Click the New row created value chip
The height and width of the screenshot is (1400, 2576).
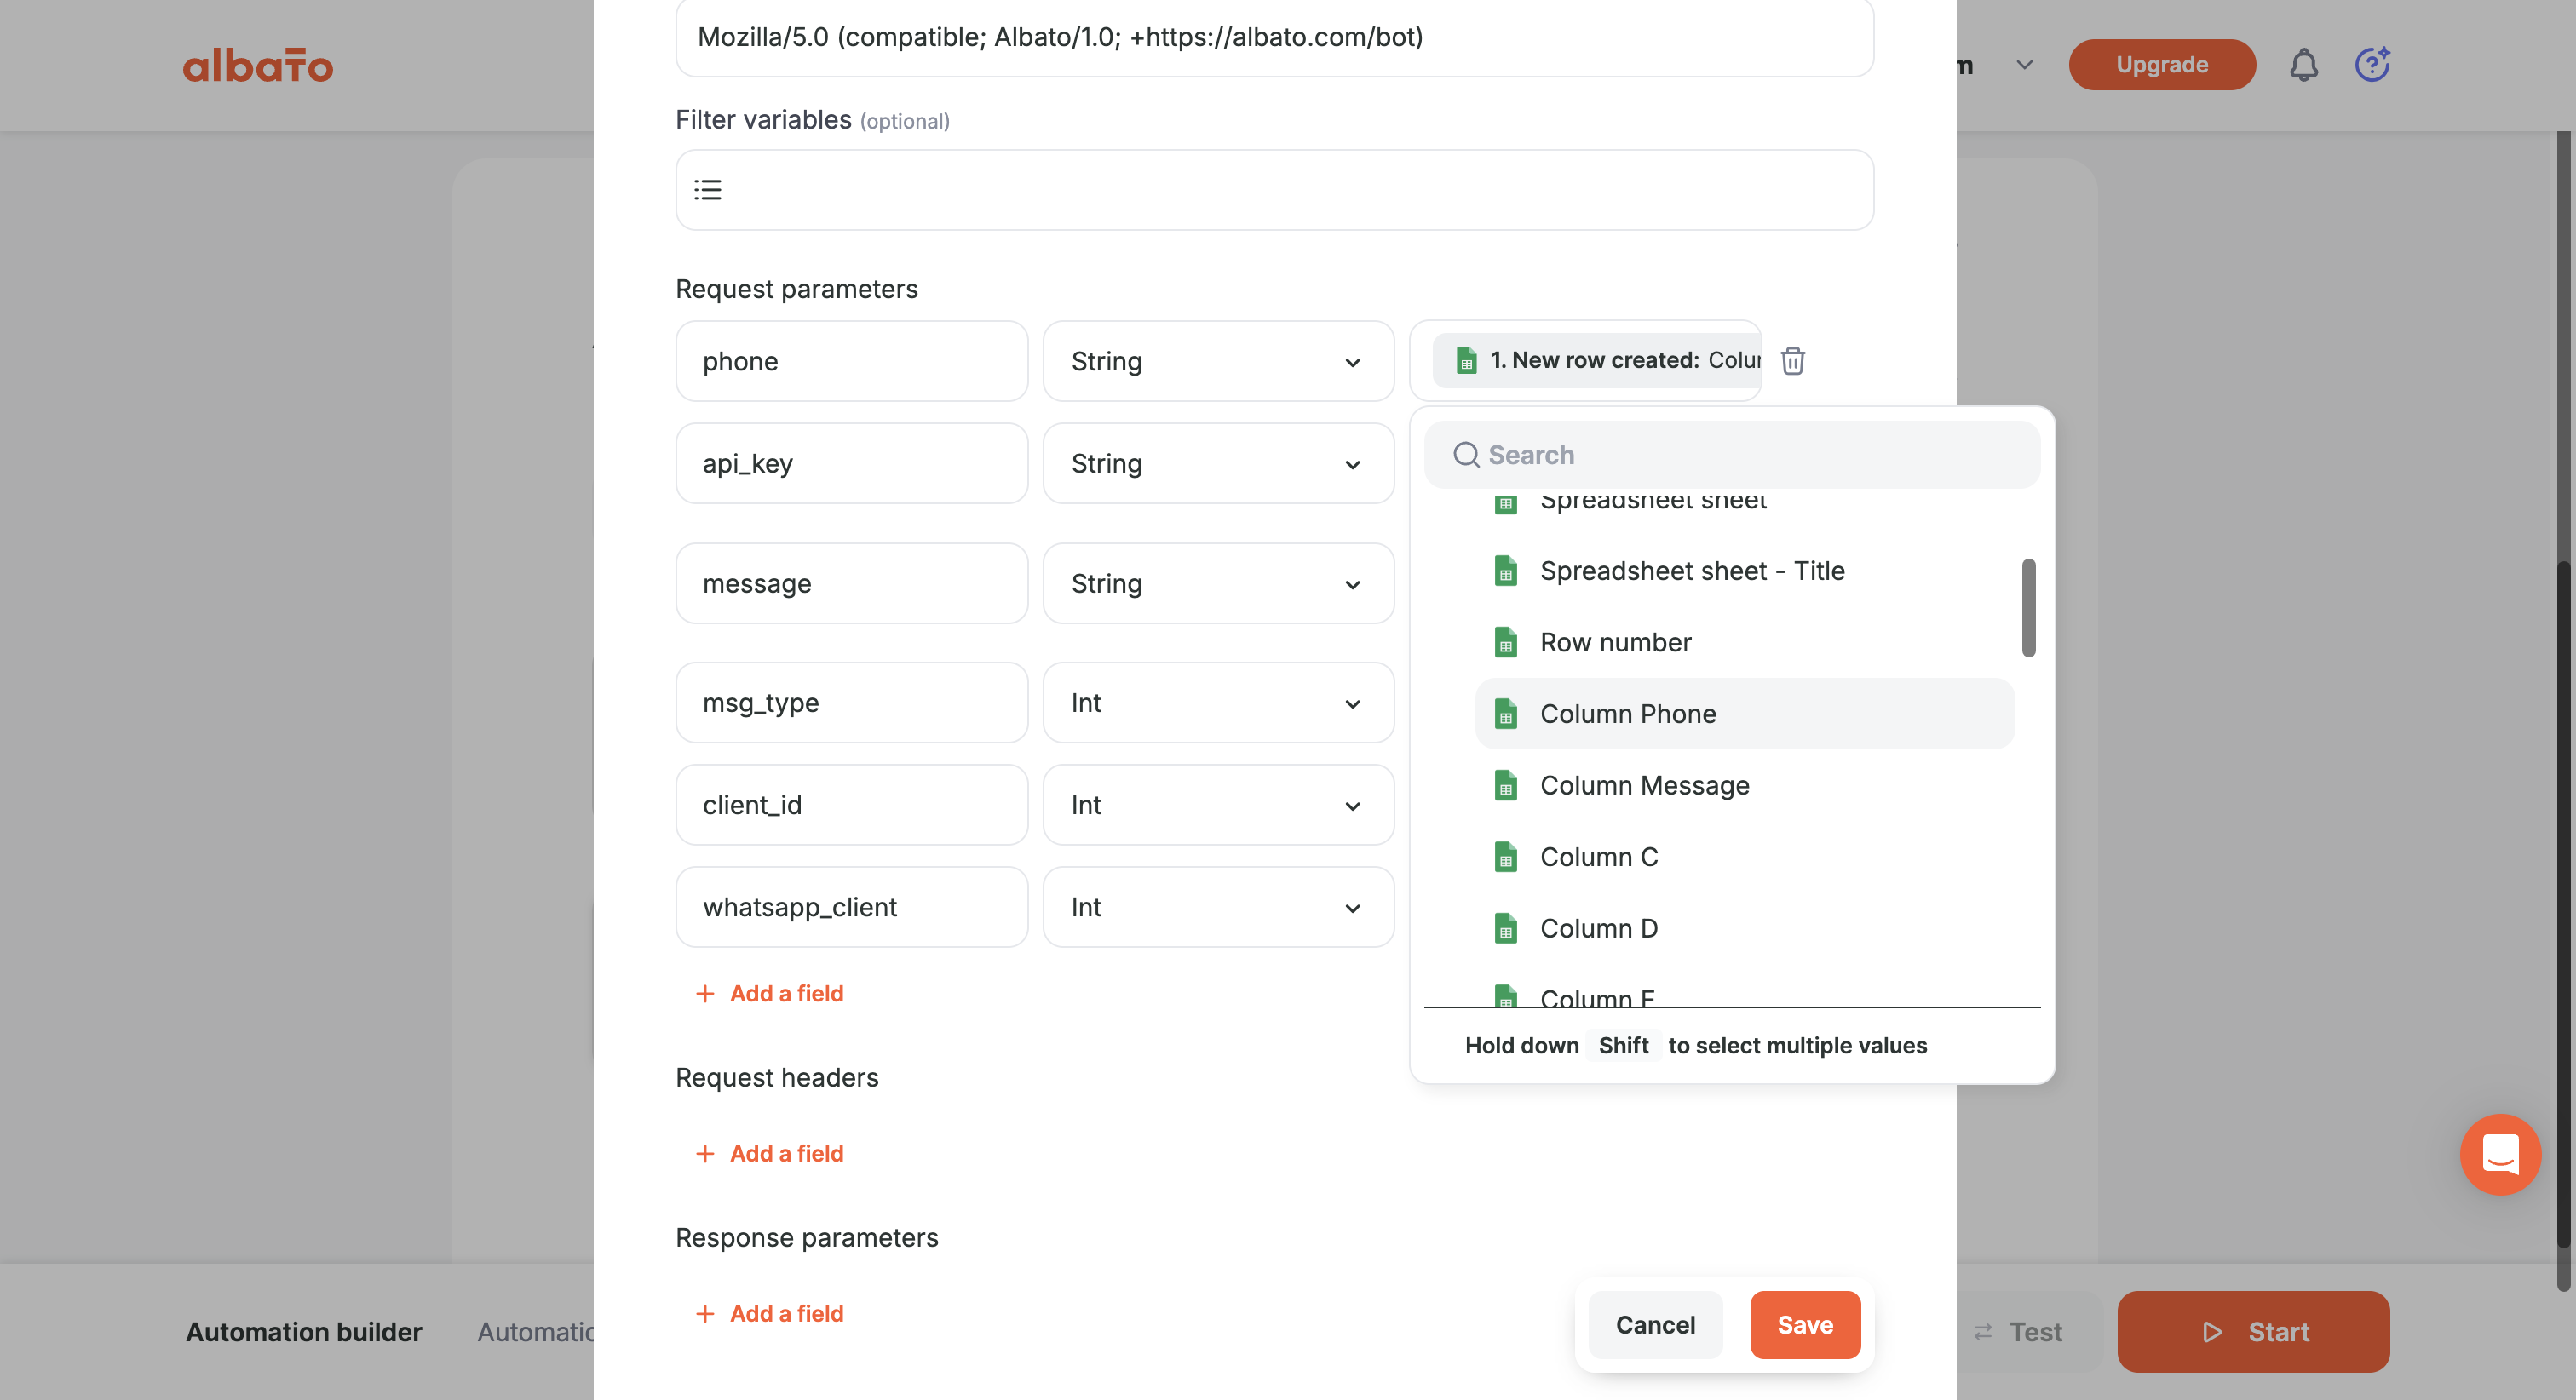(x=1597, y=360)
